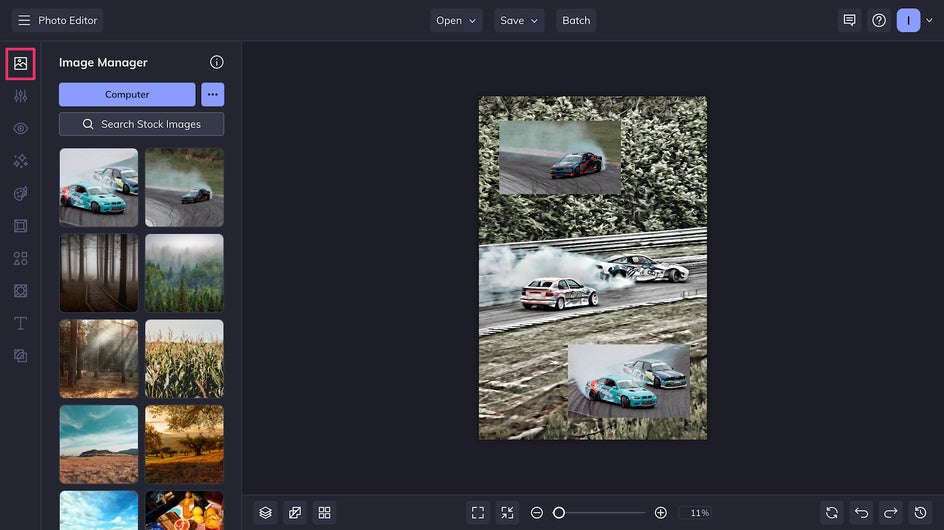Click the redo arrow icon
This screenshot has height=530, width=944.
point(891,513)
